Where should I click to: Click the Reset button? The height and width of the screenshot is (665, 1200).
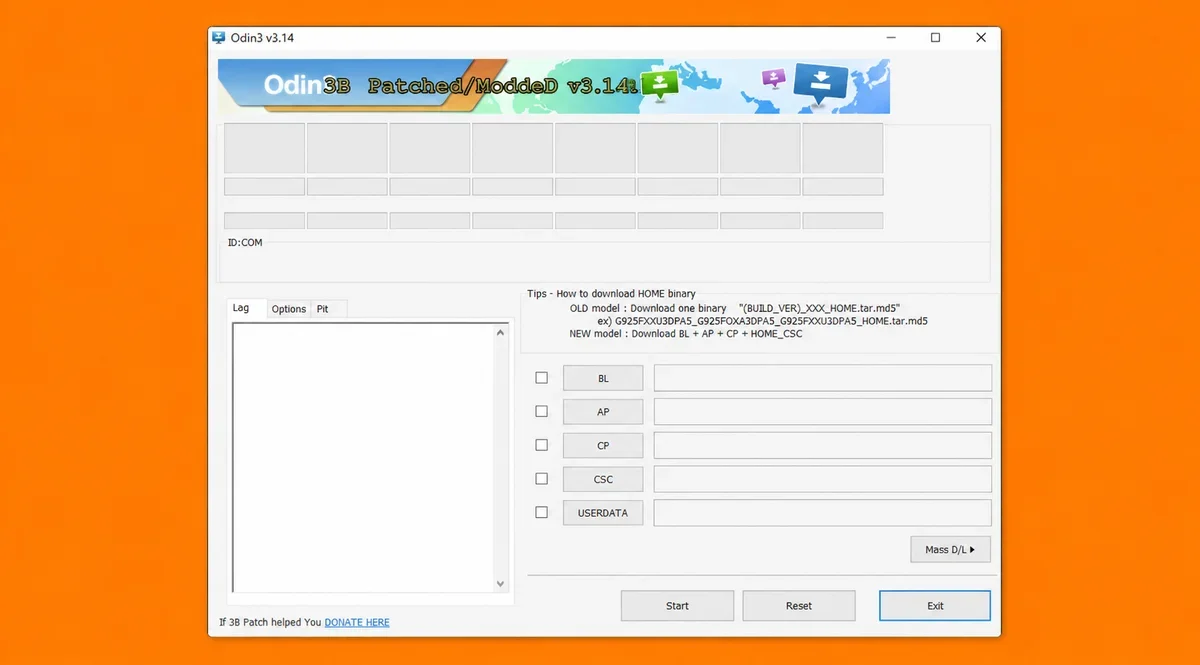799,605
